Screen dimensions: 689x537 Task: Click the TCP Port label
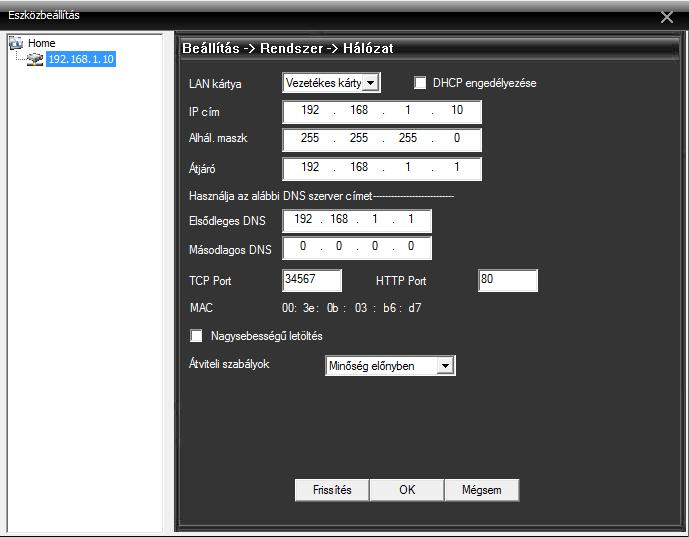click(x=210, y=281)
